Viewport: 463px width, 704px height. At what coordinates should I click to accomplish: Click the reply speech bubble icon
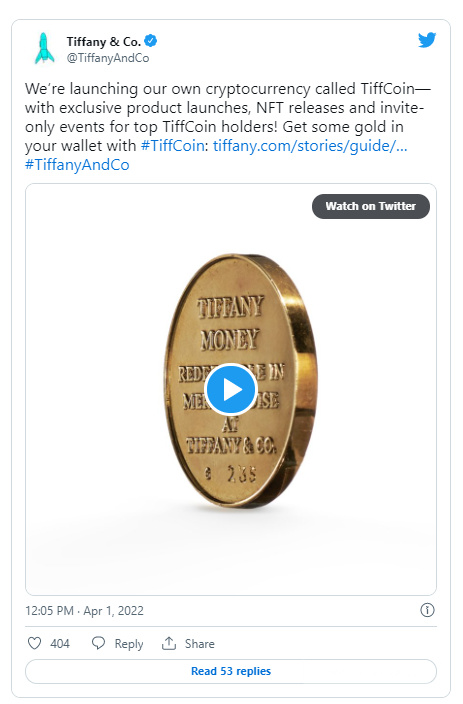[98, 643]
